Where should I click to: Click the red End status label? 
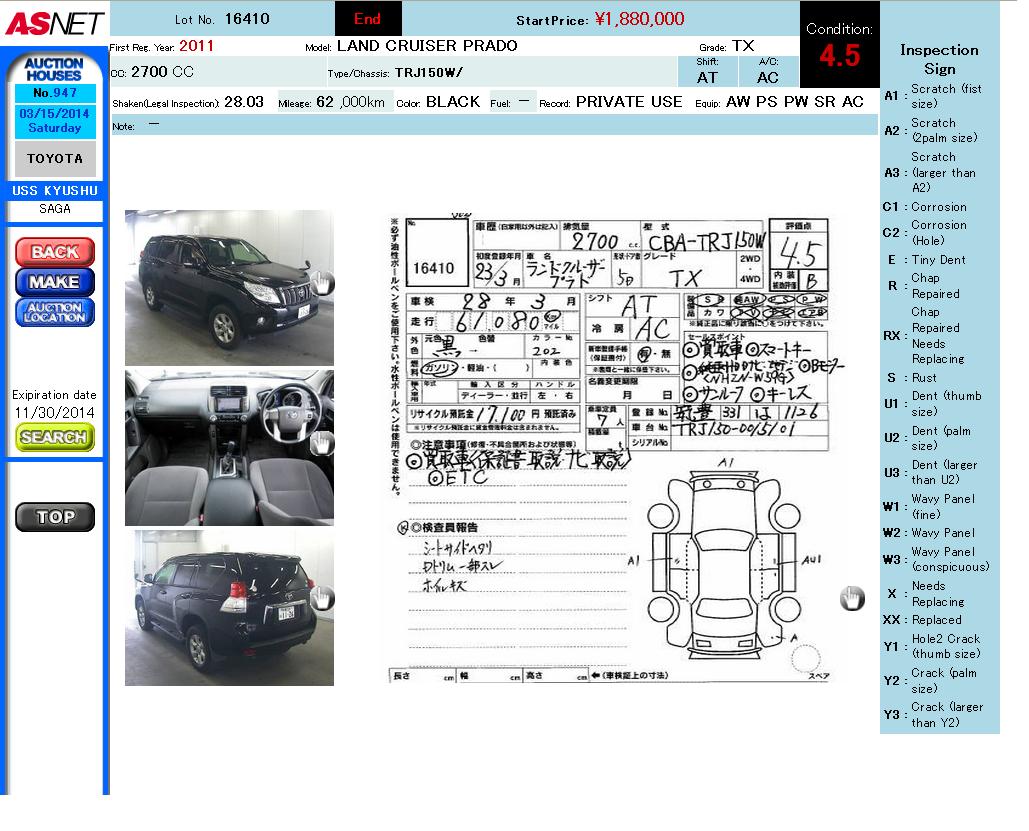pos(367,19)
